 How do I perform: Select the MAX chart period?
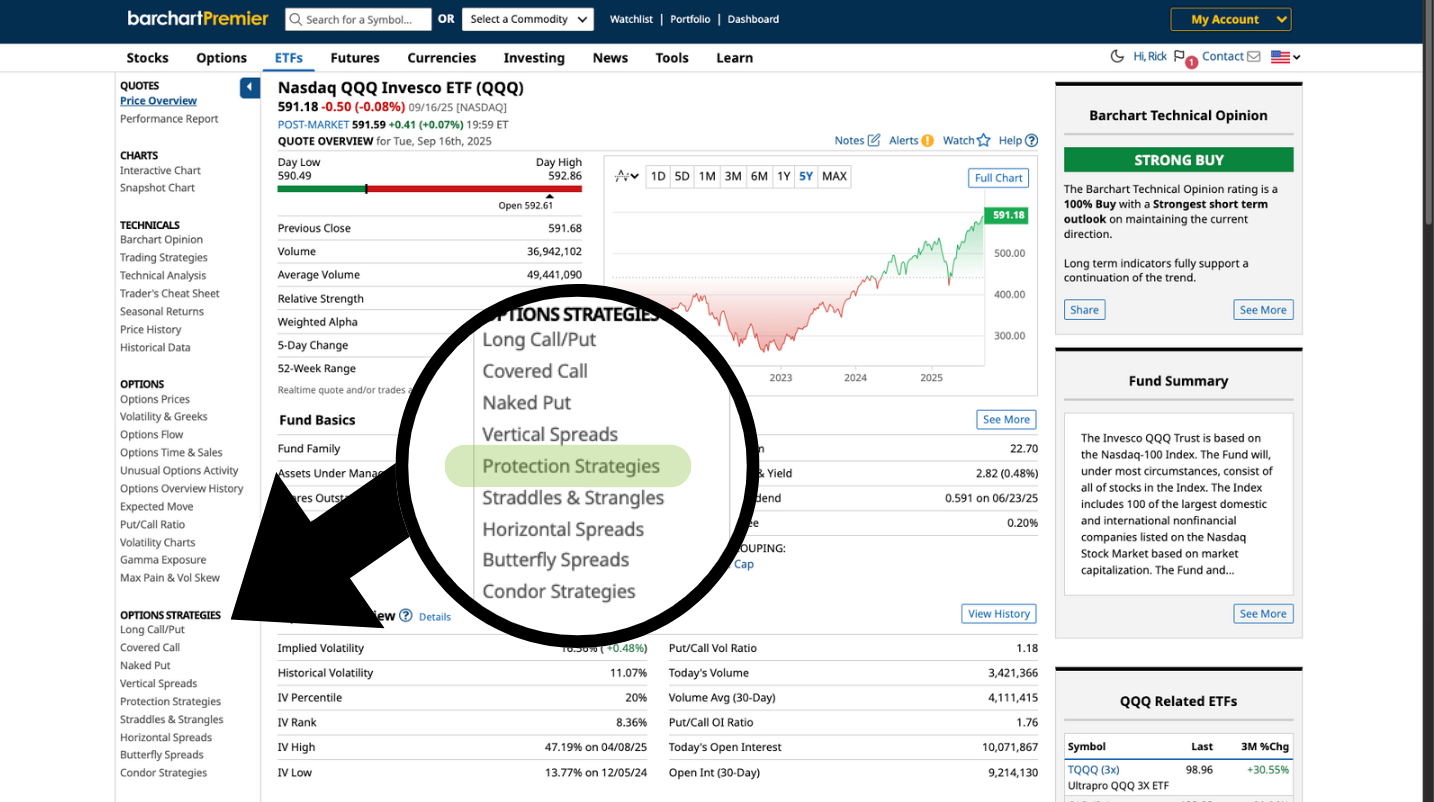pyautogui.click(x=834, y=177)
